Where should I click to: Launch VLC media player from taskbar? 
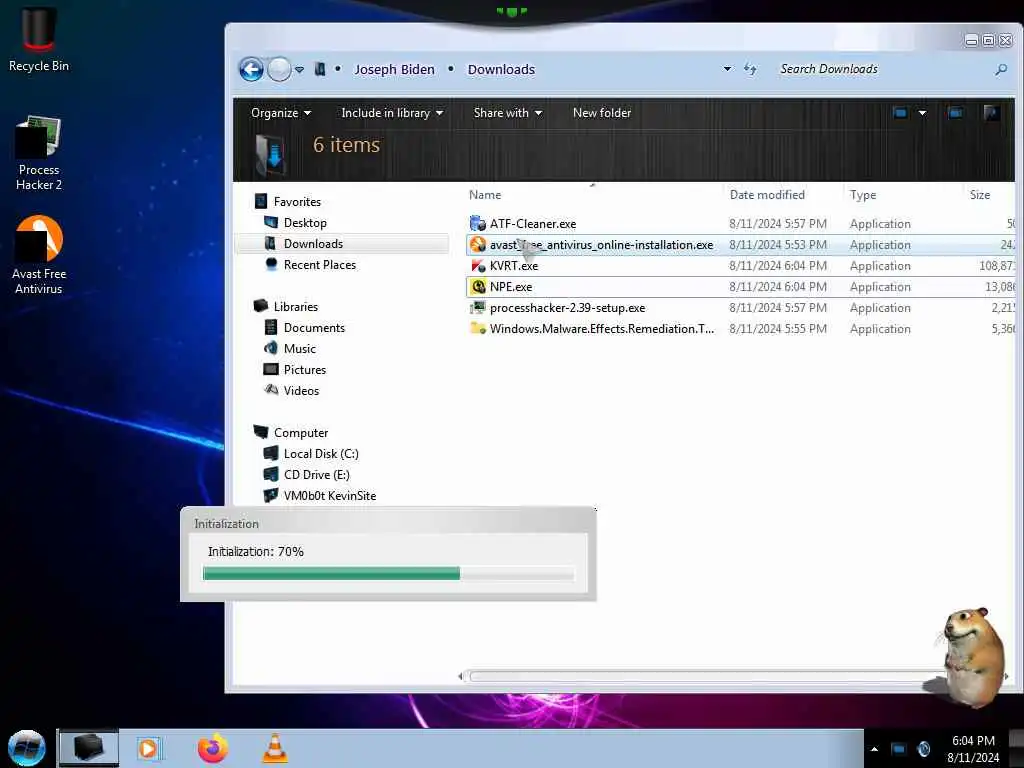pos(275,748)
